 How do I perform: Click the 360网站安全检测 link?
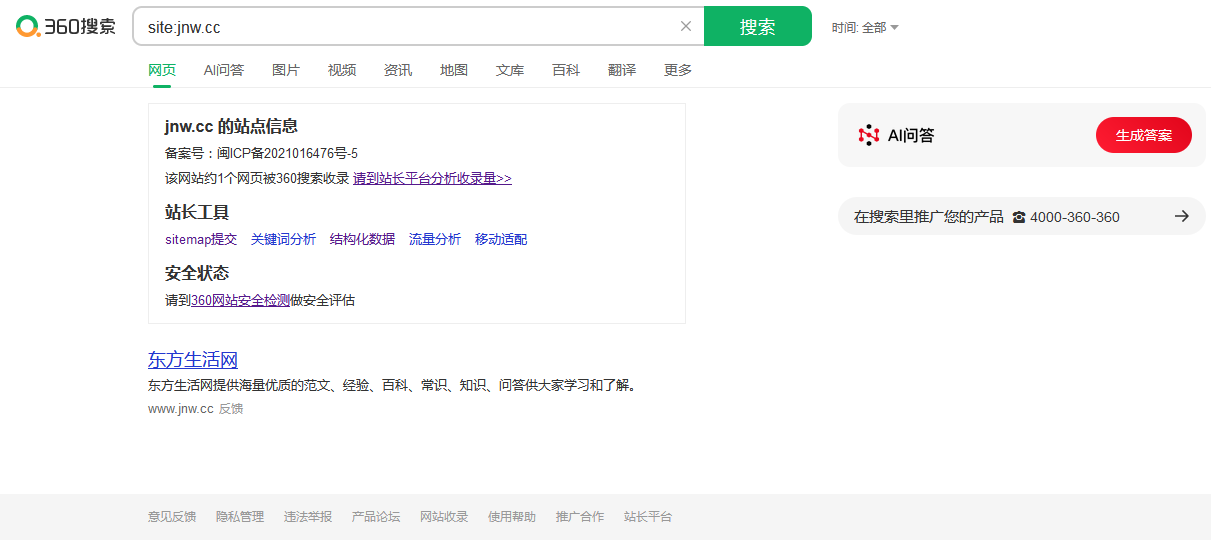240,300
